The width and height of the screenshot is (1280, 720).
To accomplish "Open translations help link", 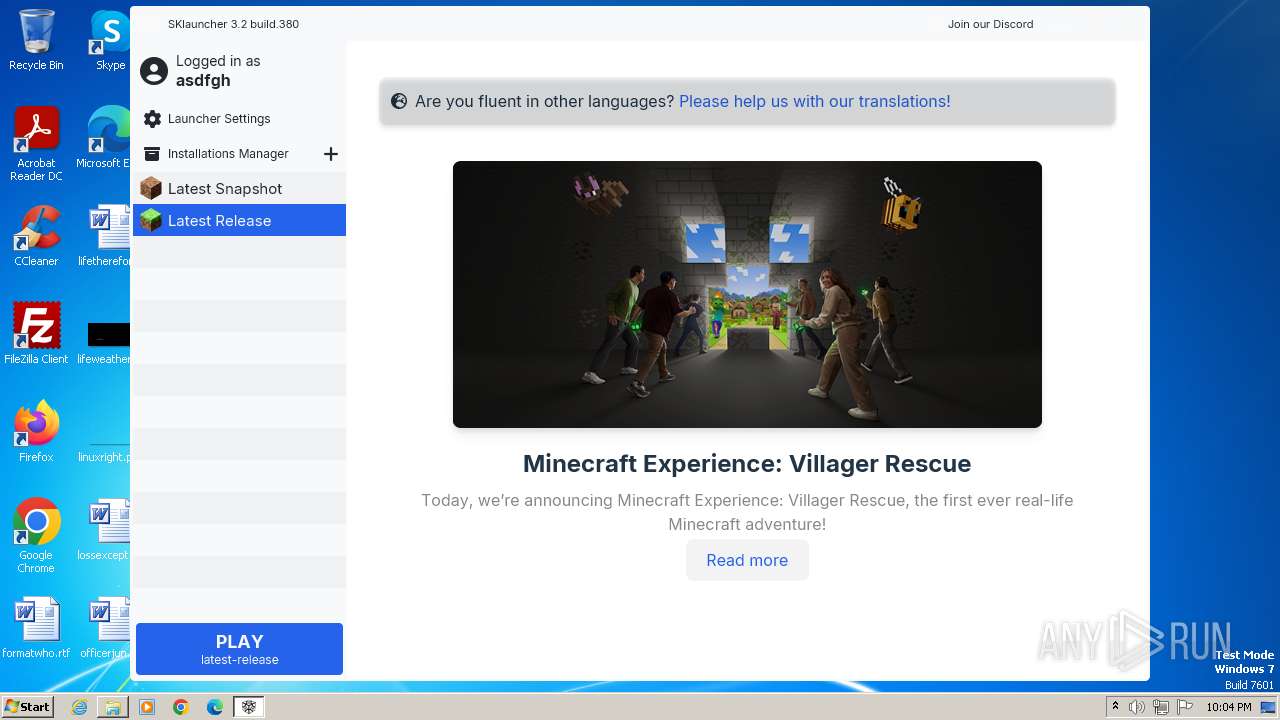I will point(815,101).
